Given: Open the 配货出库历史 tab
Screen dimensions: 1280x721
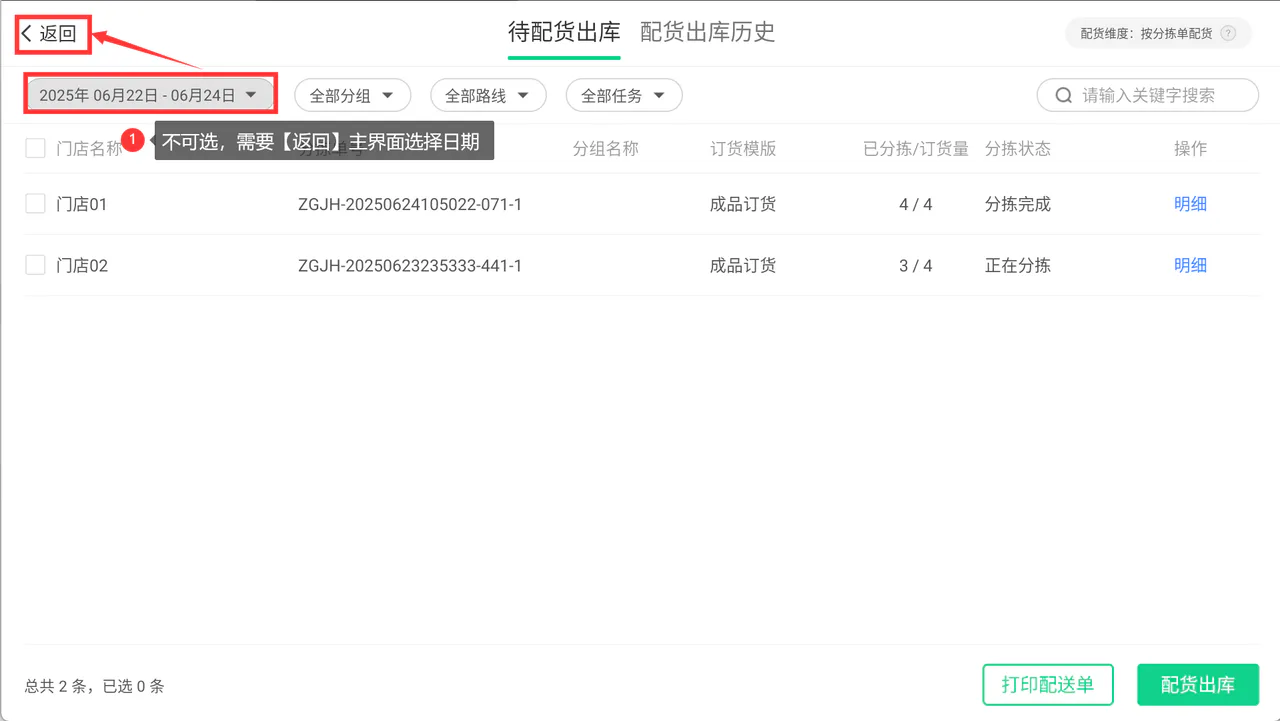Looking at the screenshot, I should [x=708, y=32].
